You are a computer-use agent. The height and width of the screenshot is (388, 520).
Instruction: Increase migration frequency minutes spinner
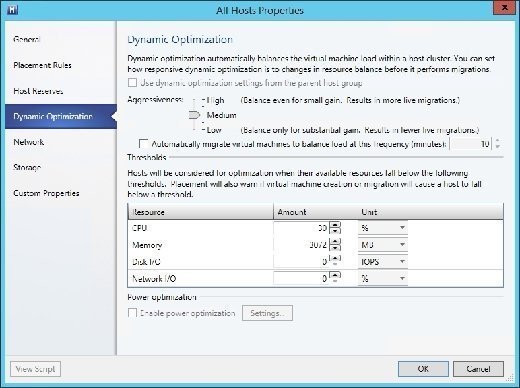[498, 141]
